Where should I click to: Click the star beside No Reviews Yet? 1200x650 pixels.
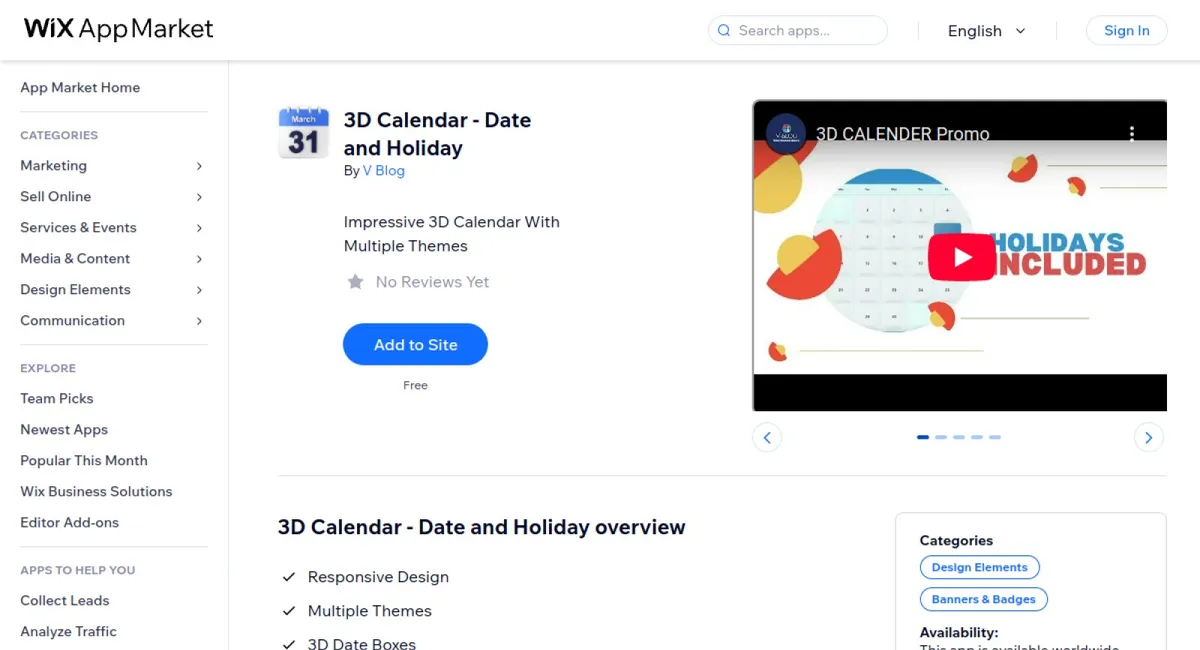(356, 282)
